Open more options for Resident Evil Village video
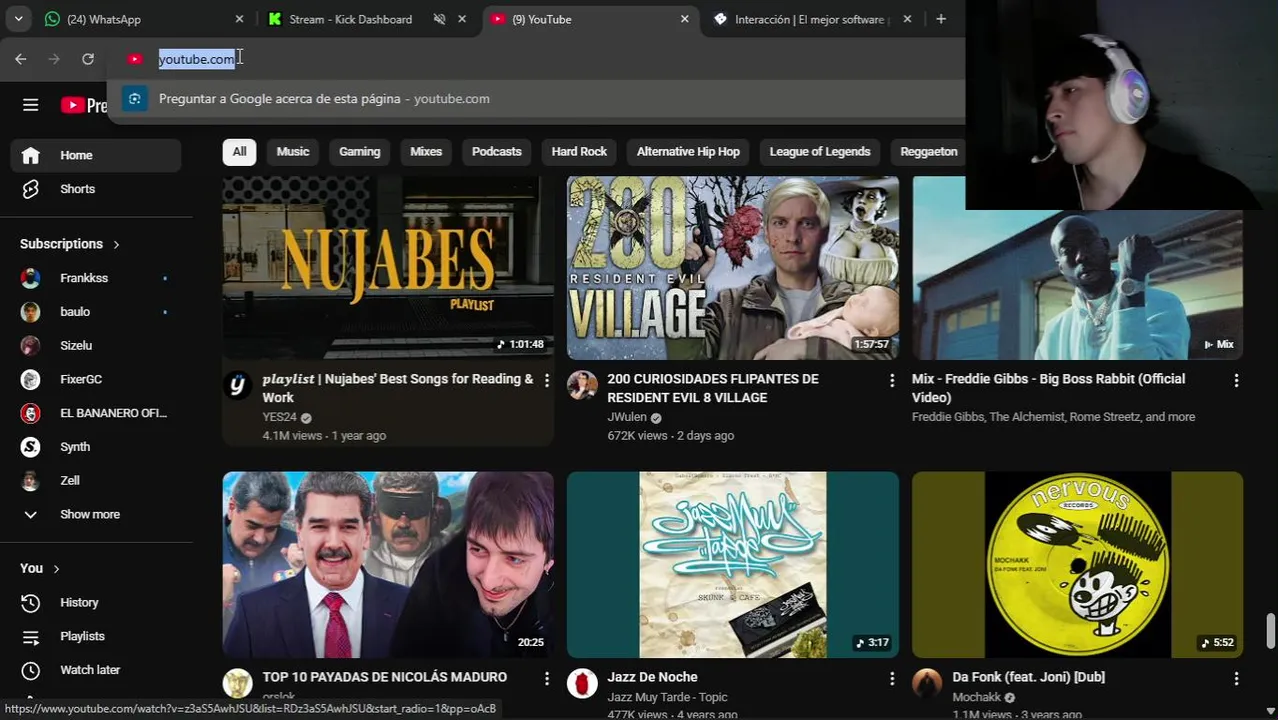This screenshot has height=720, width=1278. (892, 380)
